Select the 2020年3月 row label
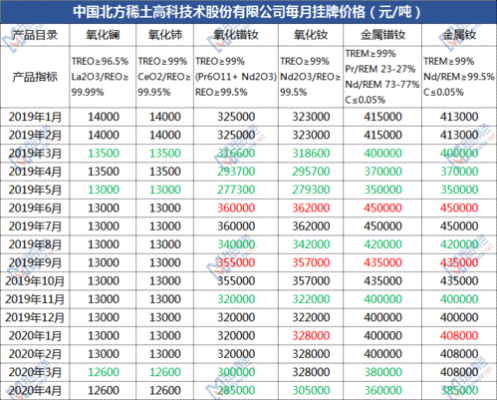 pyautogui.click(x=35, y=372)
